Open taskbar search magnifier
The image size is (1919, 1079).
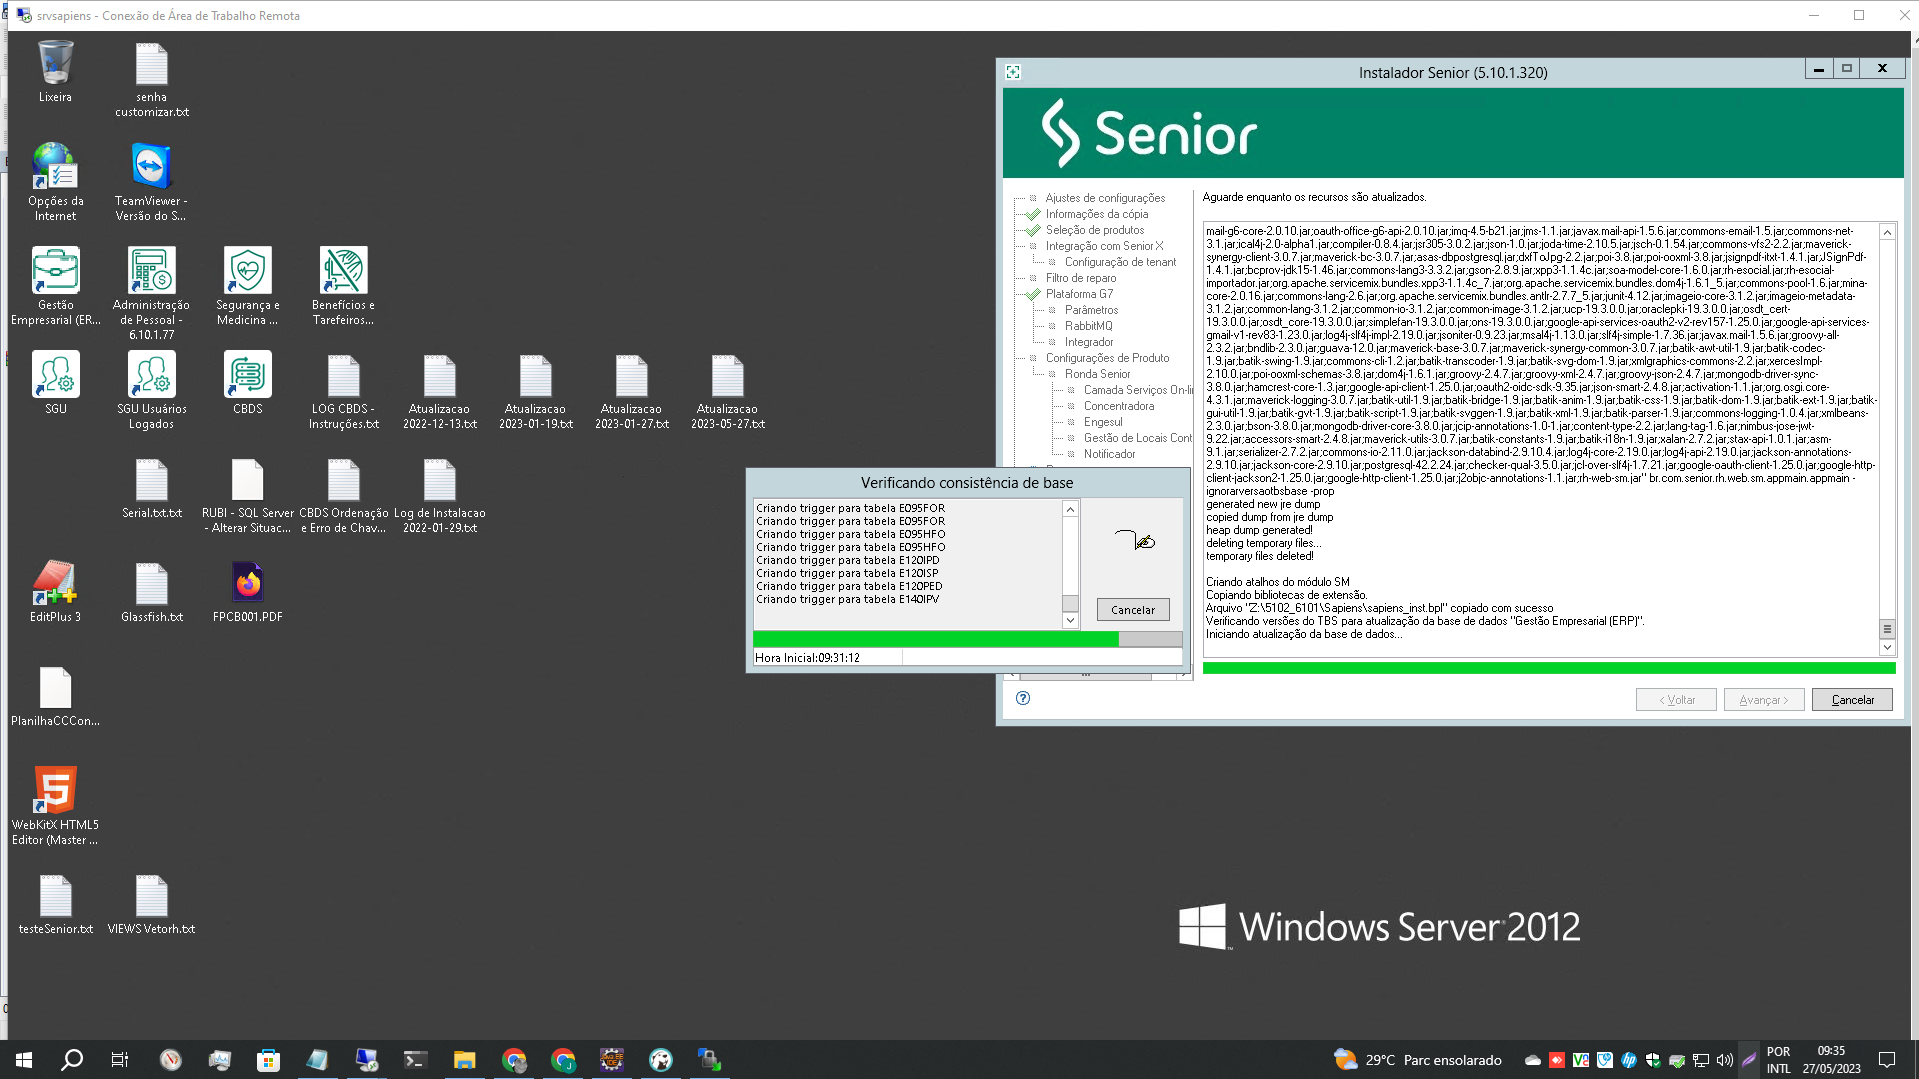[72, 1059]
